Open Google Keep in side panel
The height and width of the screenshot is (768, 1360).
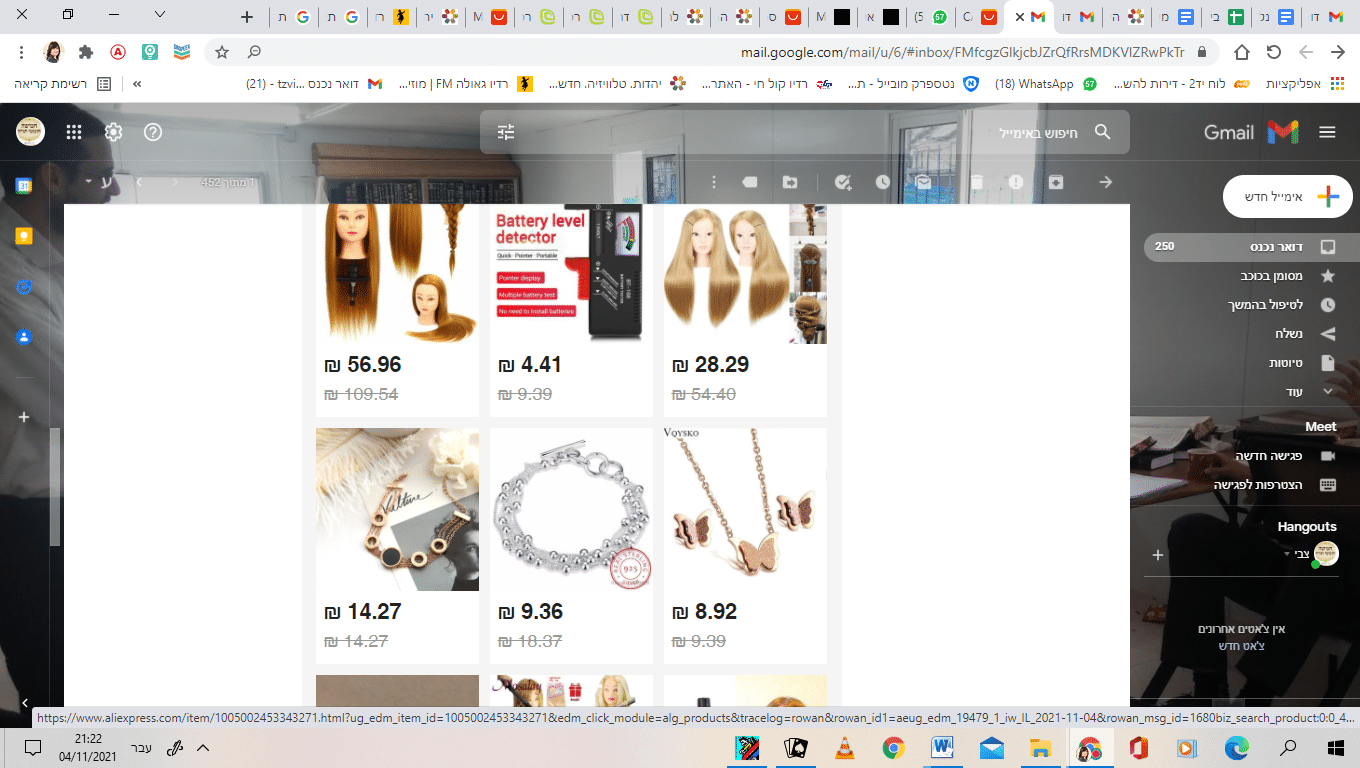[24, 236]
